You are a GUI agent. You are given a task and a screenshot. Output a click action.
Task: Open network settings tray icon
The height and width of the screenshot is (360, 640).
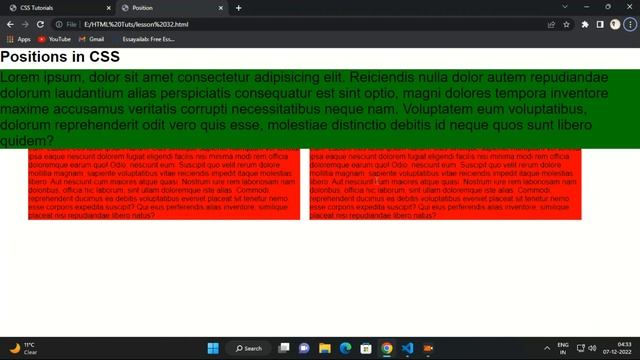point(581,348)
